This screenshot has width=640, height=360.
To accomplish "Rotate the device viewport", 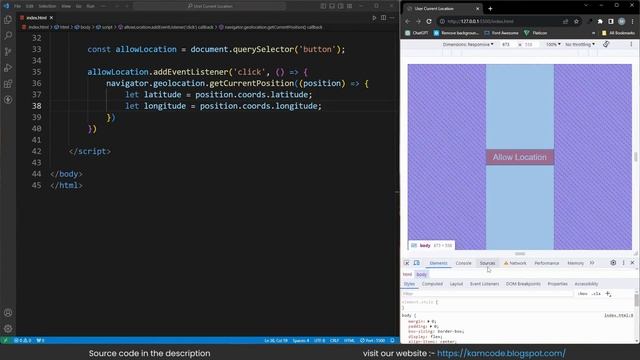I will (606, 44).
